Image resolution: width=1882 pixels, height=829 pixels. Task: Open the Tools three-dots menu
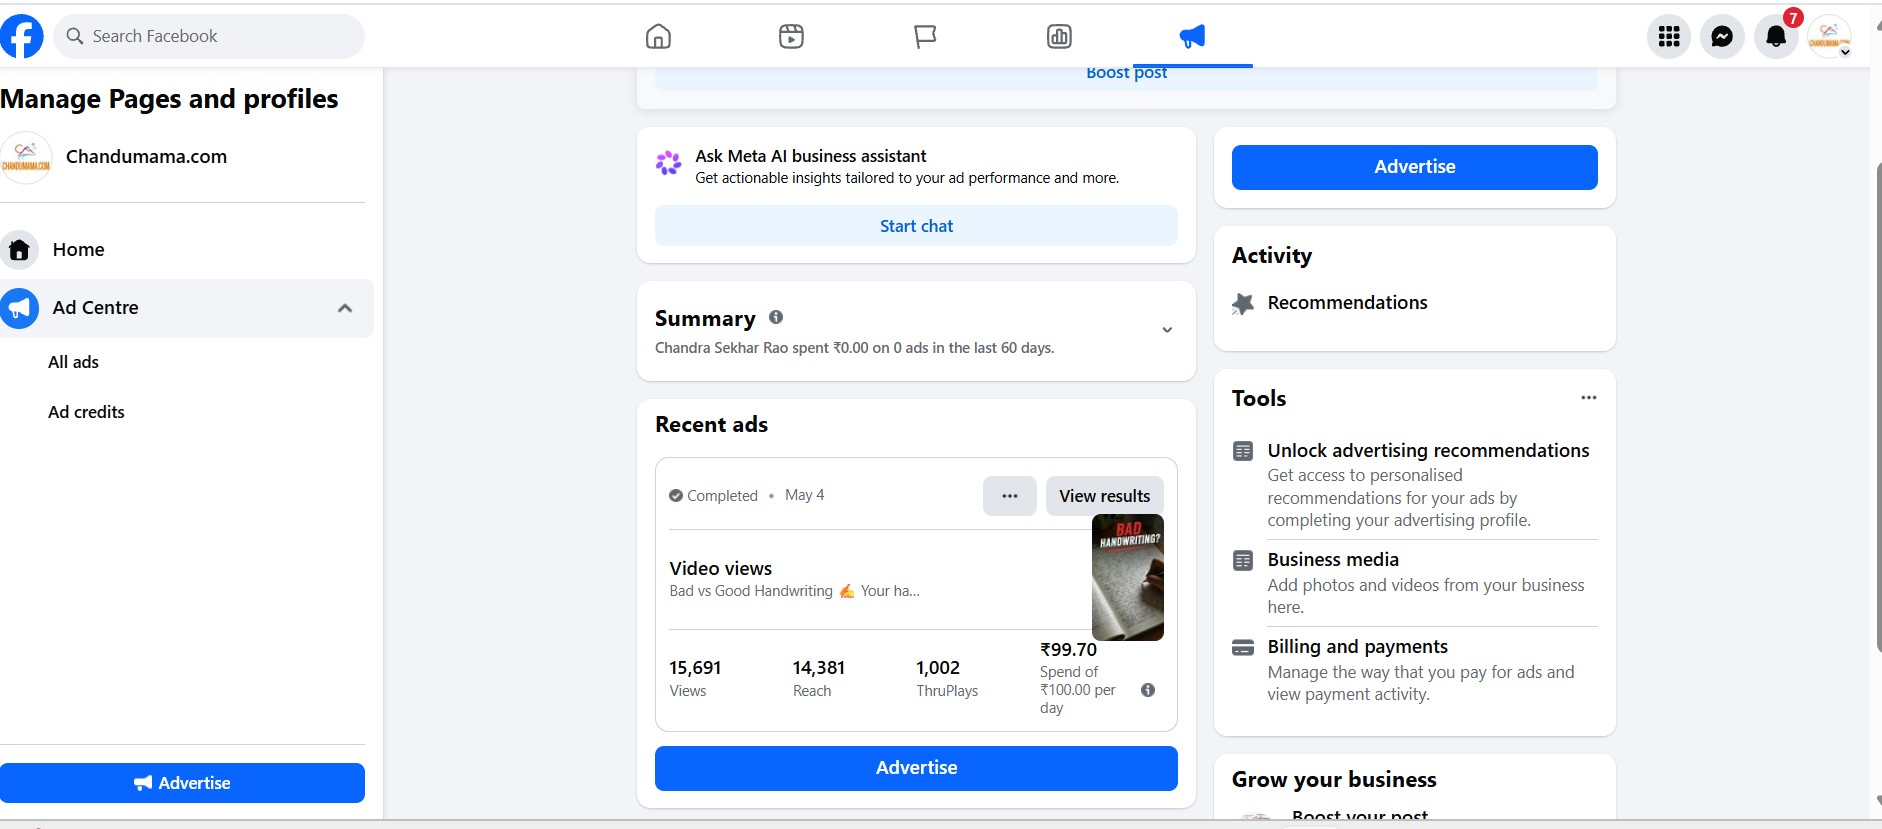click(x=1589, y=398)
